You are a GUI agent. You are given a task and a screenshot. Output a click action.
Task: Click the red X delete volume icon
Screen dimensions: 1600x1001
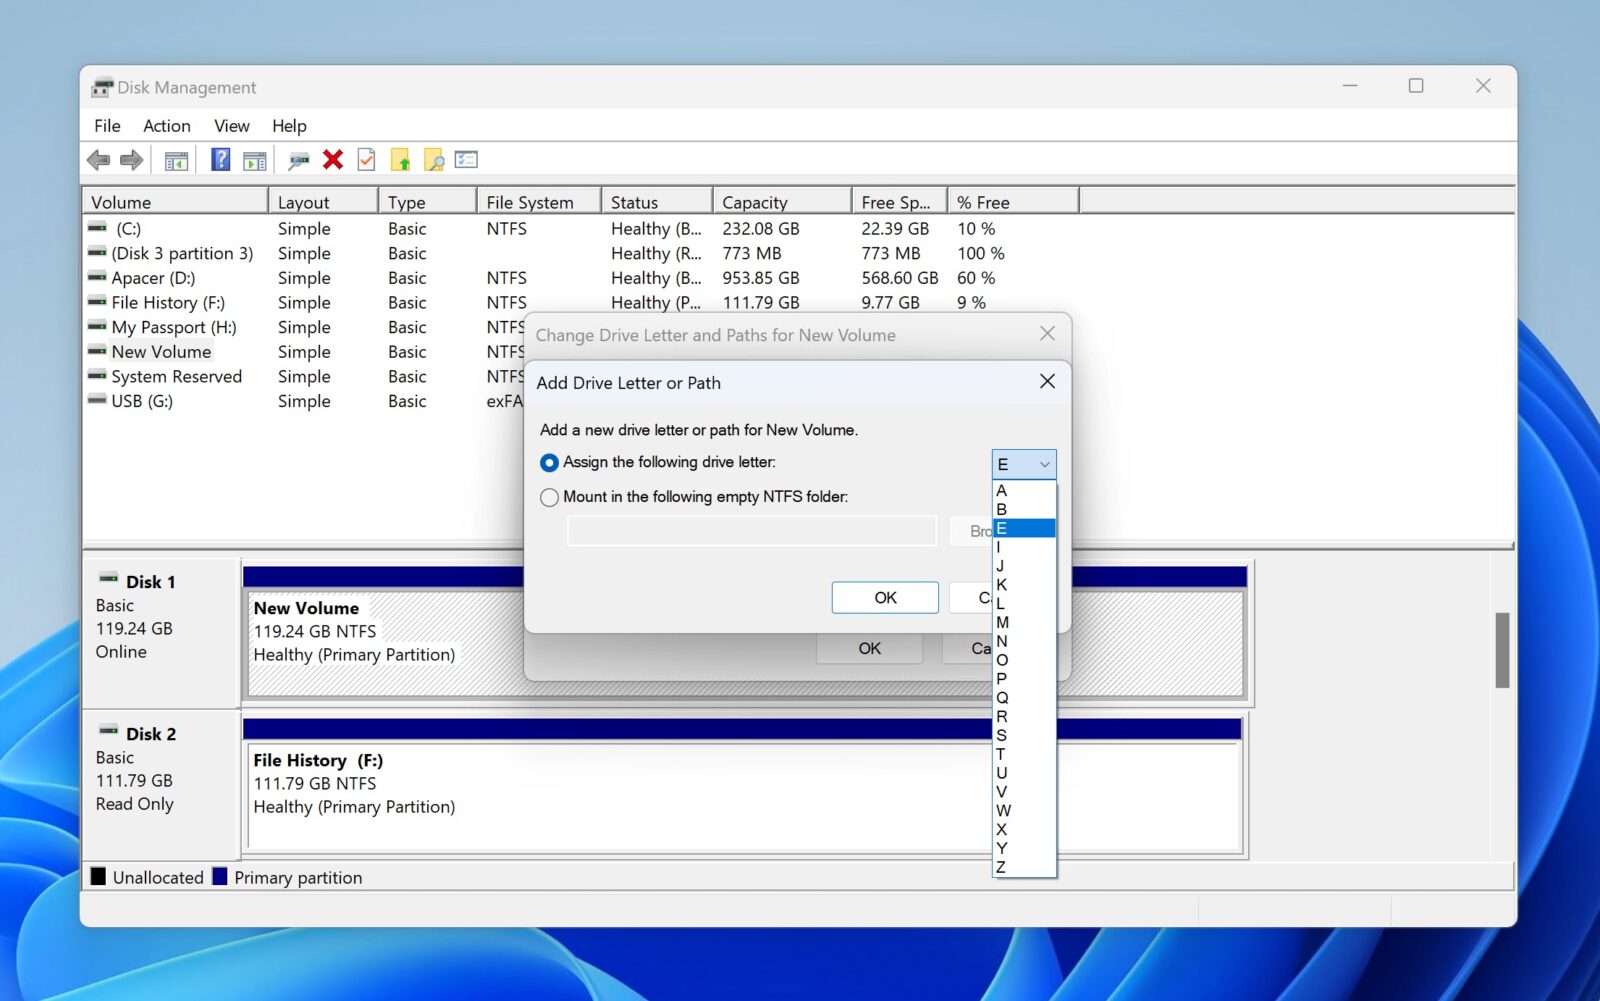coord(333,160)
